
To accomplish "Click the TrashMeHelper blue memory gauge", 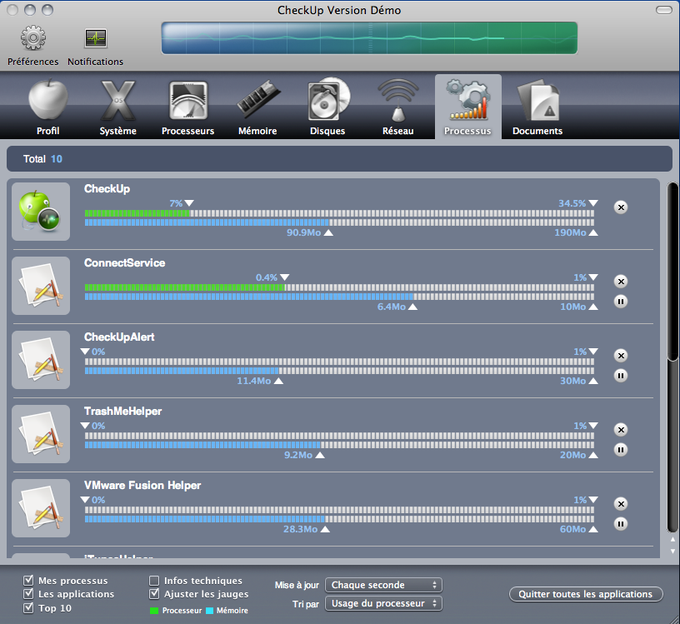I will tap(203, 445).
